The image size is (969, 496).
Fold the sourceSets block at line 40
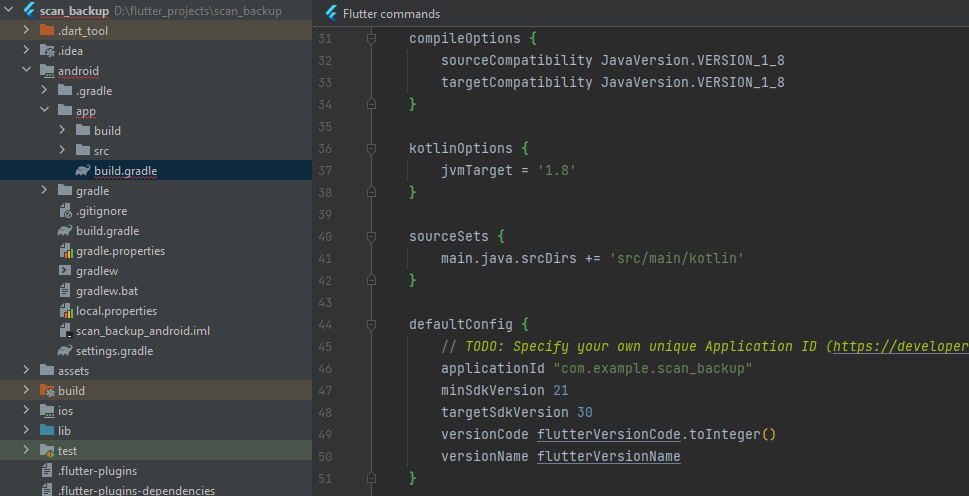pos(371,236)
